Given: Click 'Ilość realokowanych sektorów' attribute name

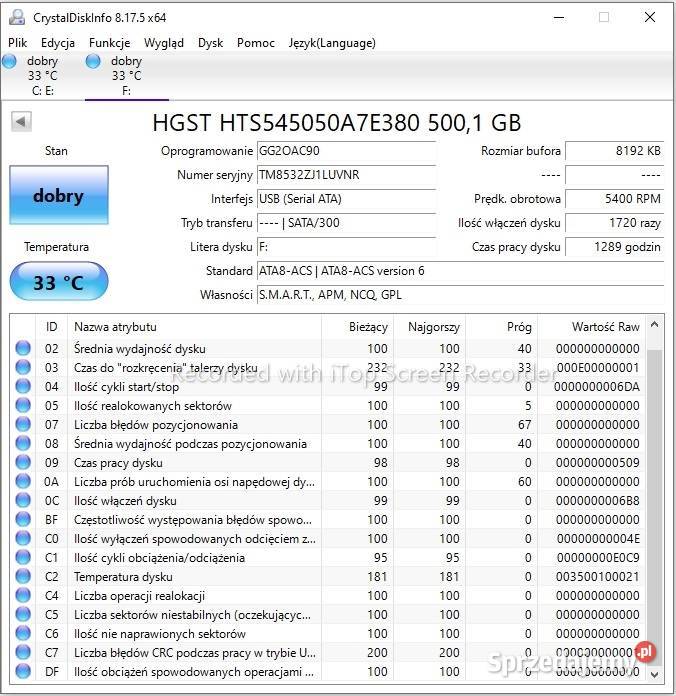Looking at the screenshot, I should [153, 406].
